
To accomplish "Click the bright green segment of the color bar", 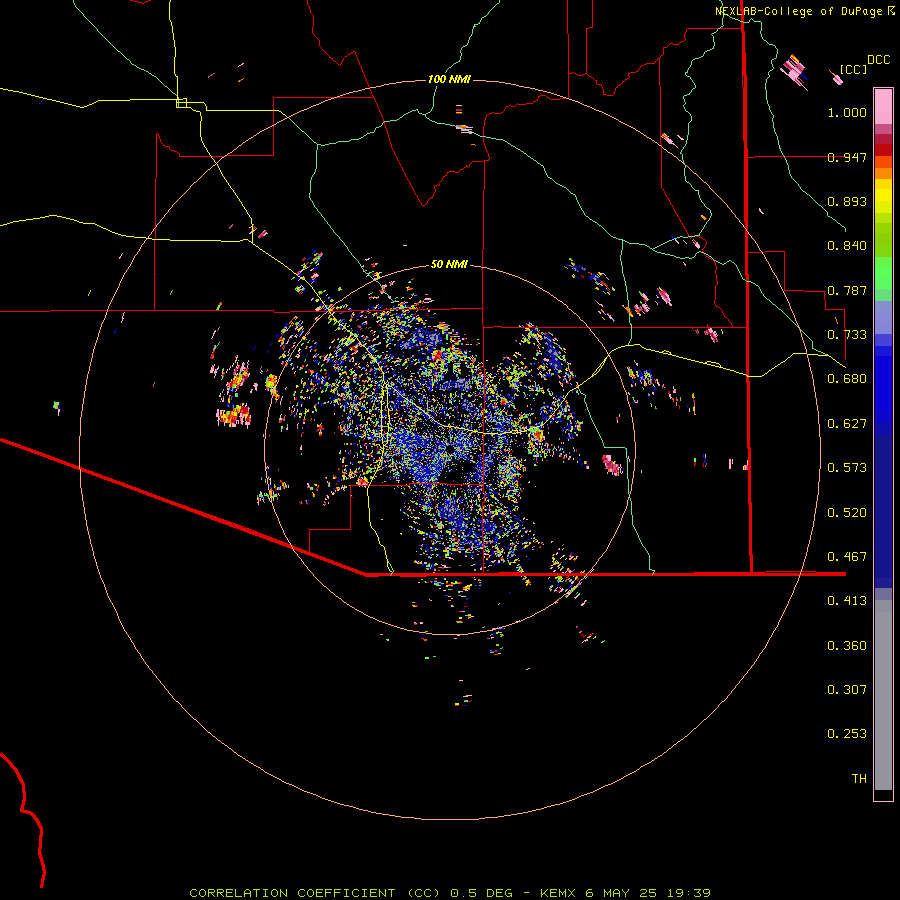I will (883, 273).
